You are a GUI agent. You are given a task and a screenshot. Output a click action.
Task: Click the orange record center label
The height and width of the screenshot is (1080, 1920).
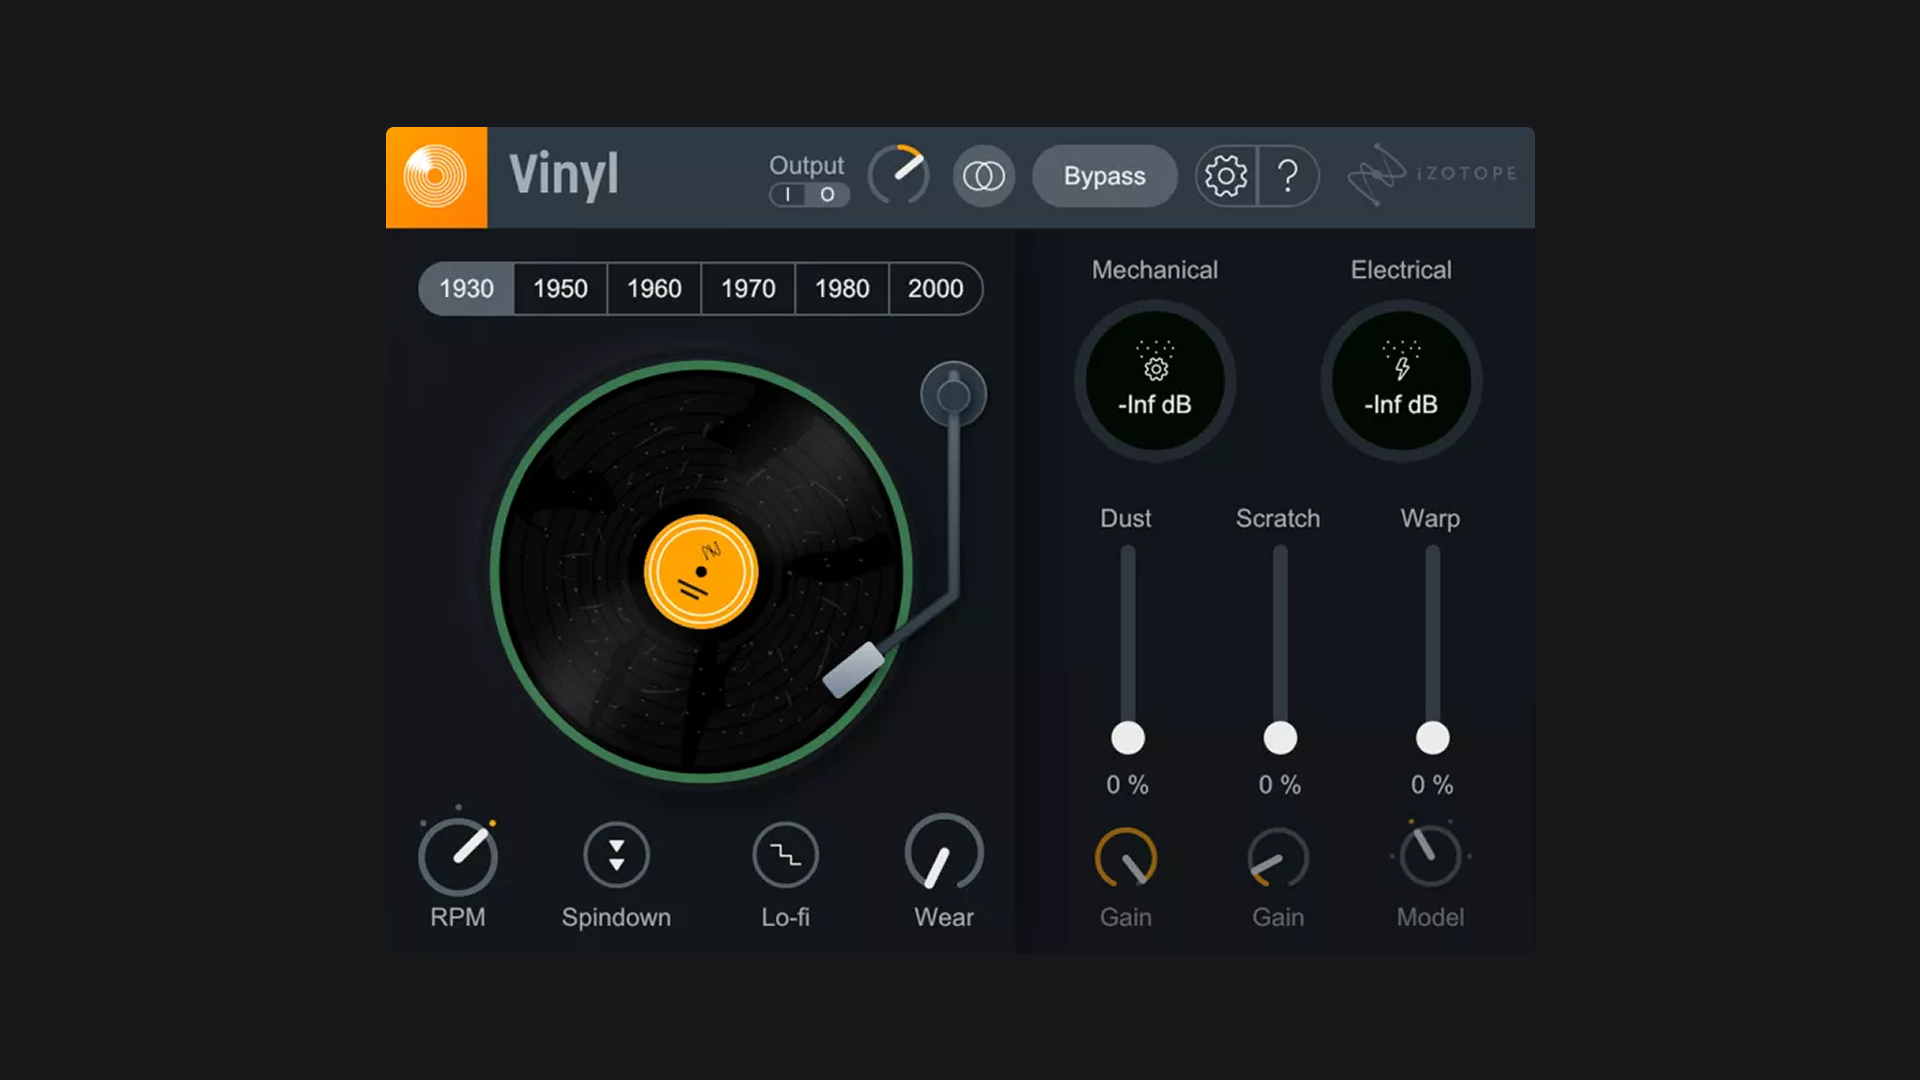pyautogui.click(x=701, y=571)
